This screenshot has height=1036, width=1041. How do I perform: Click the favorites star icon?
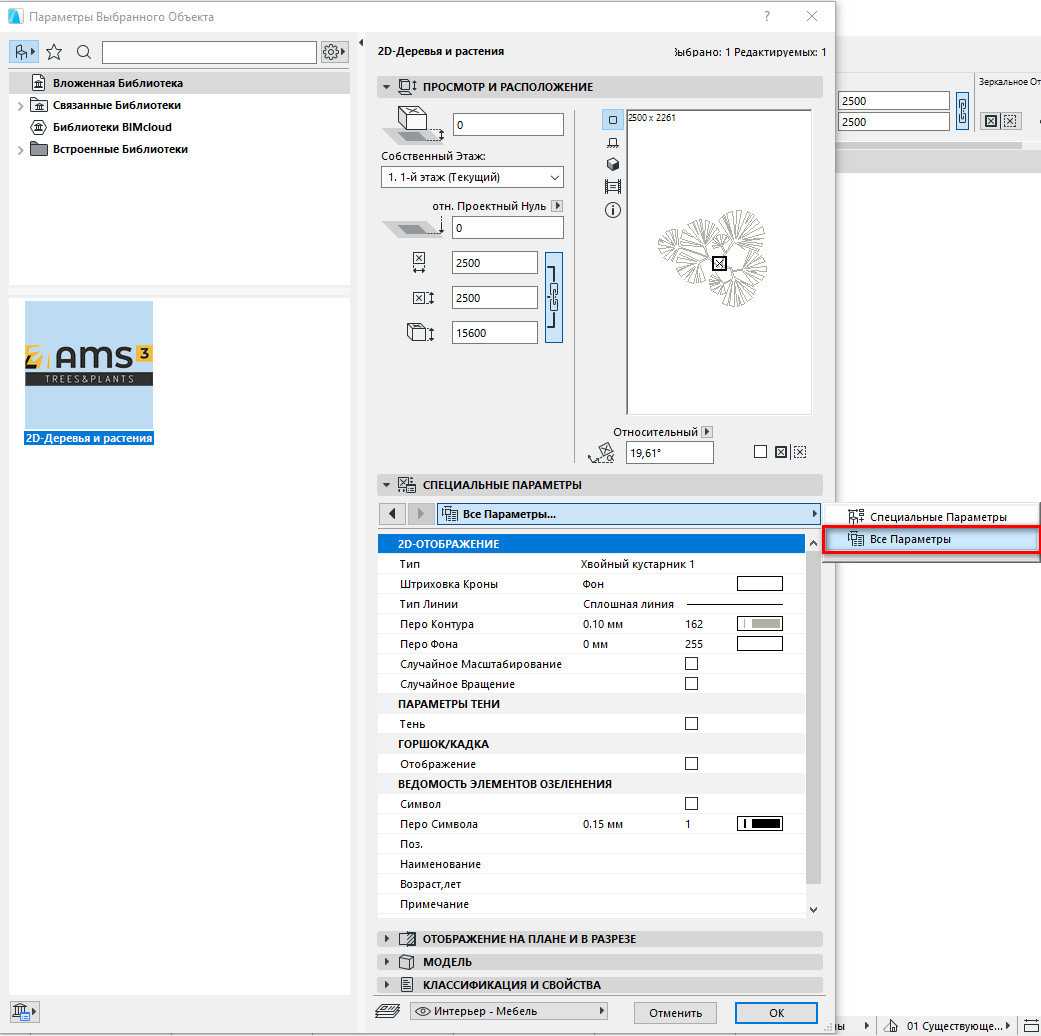54,52
